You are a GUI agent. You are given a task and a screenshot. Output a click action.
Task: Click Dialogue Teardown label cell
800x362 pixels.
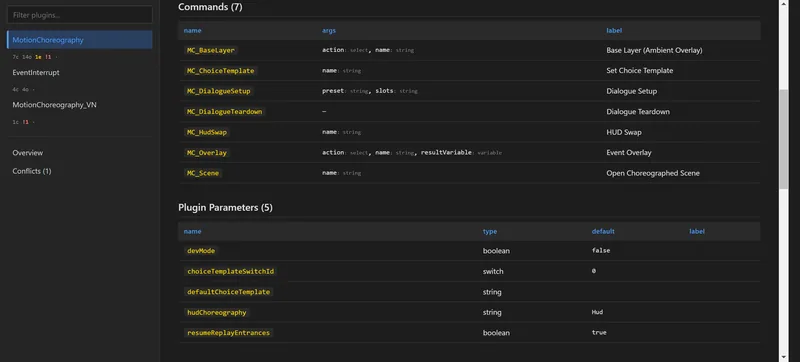tap(638, 112)
